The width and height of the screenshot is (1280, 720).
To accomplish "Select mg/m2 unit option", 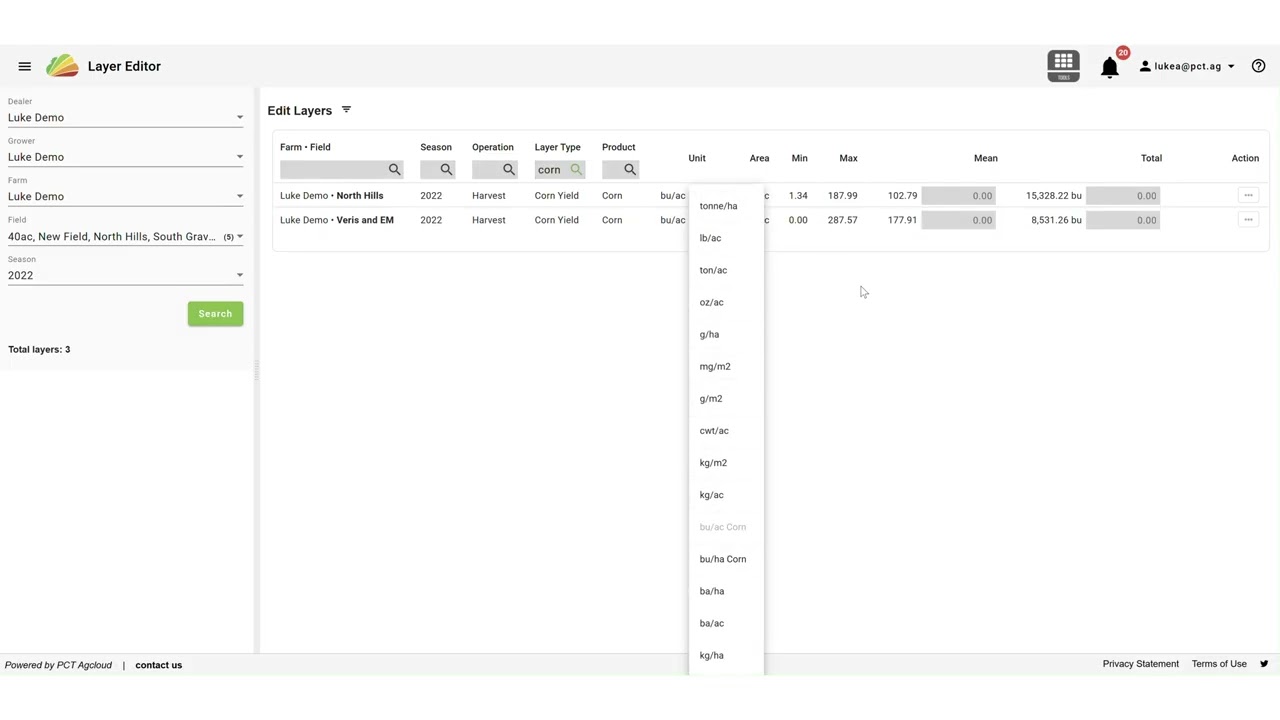I will (x=726, y=366).
